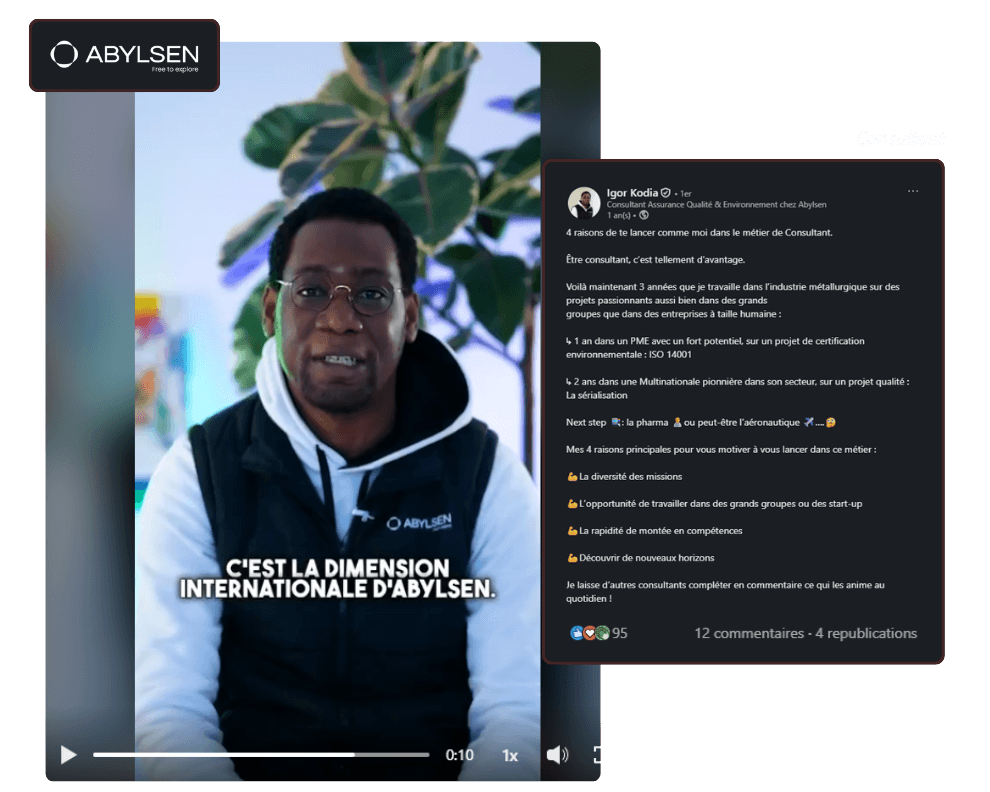Click the job title line under Igor Kodia
This screenshot has height=792, width=990.
716,204
